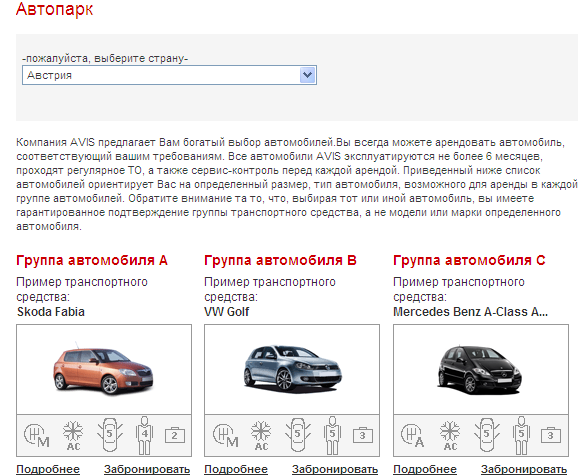Click Забронировать for Группа автомобиля A
The width and height of the screenshot is (578, 476).
(x=147, y=469)
